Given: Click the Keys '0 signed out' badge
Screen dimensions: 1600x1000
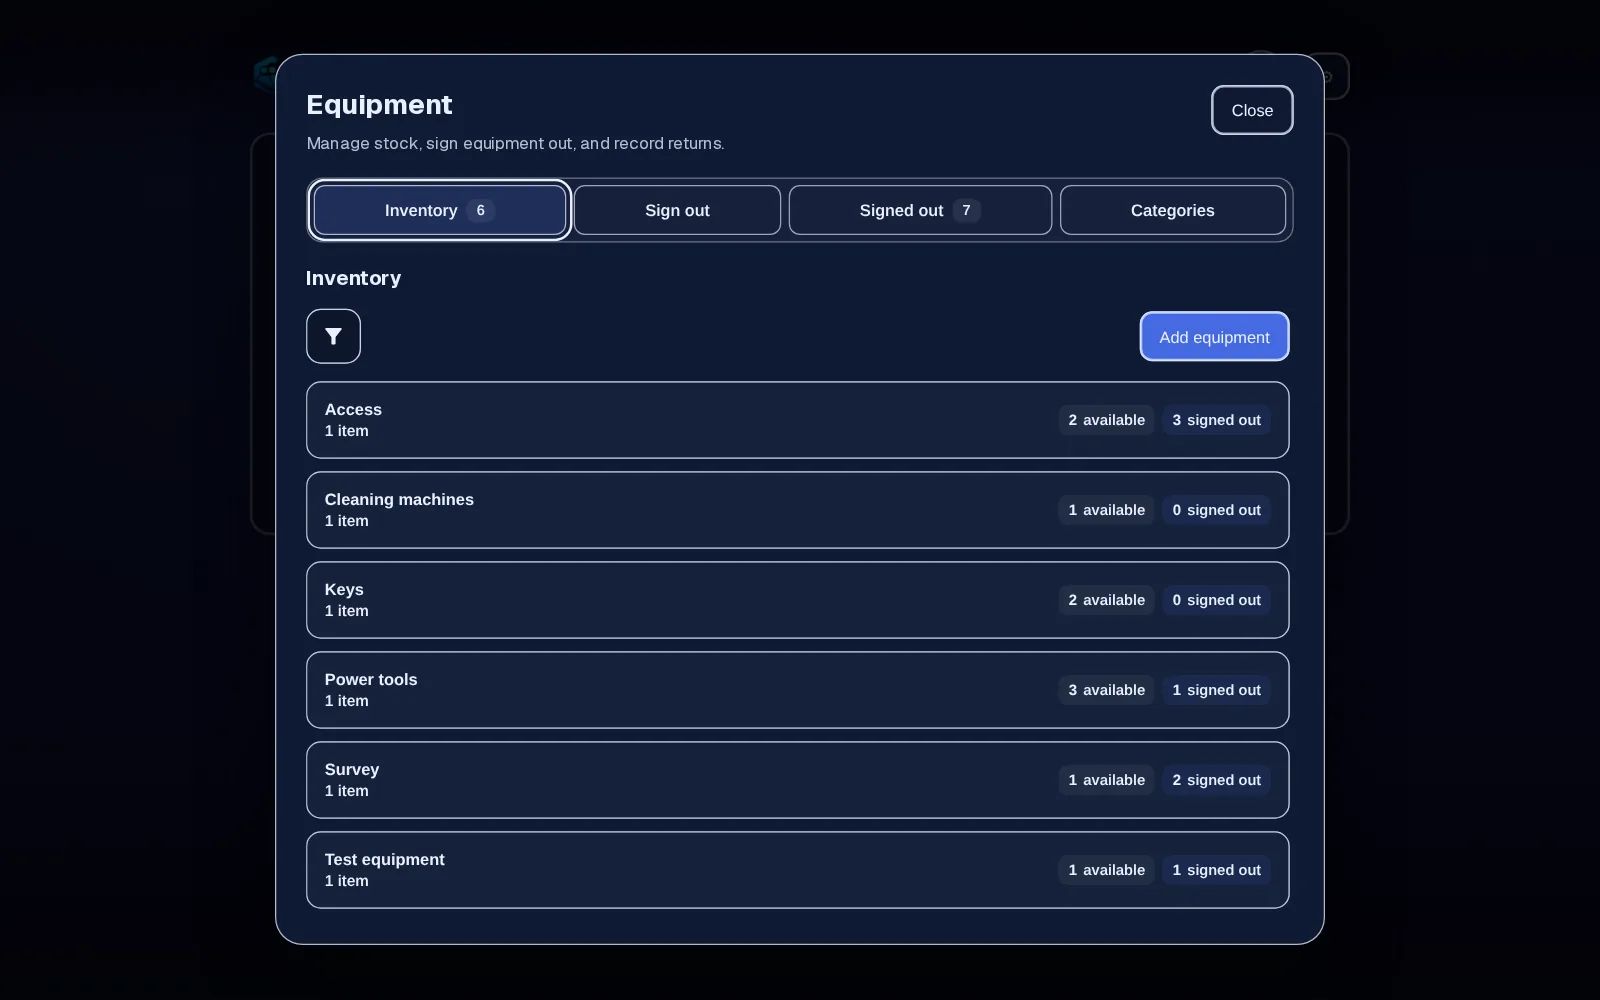Looking at the screenshot, I should pos(1216,600).
